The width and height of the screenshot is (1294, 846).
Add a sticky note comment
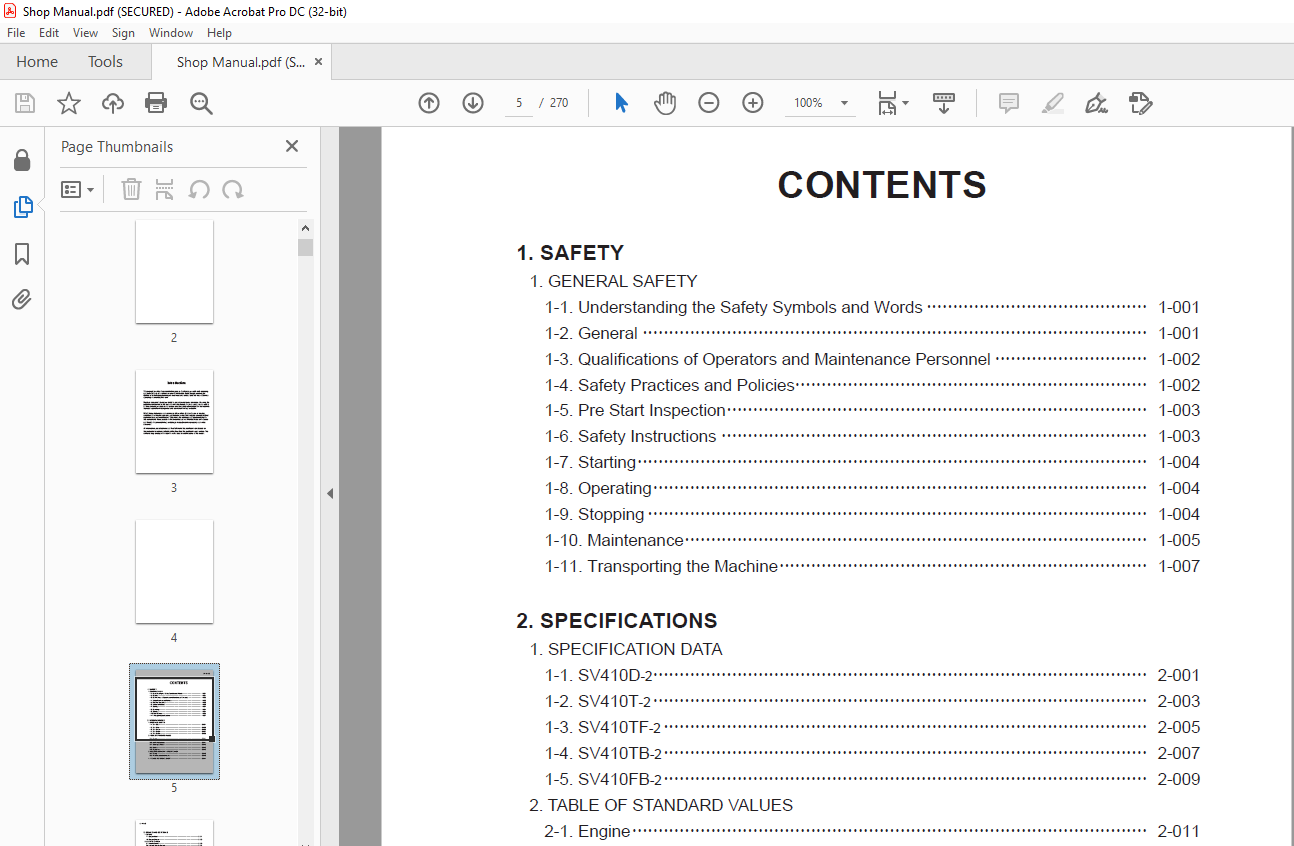pyautogui.click(x=1009, y=103)
